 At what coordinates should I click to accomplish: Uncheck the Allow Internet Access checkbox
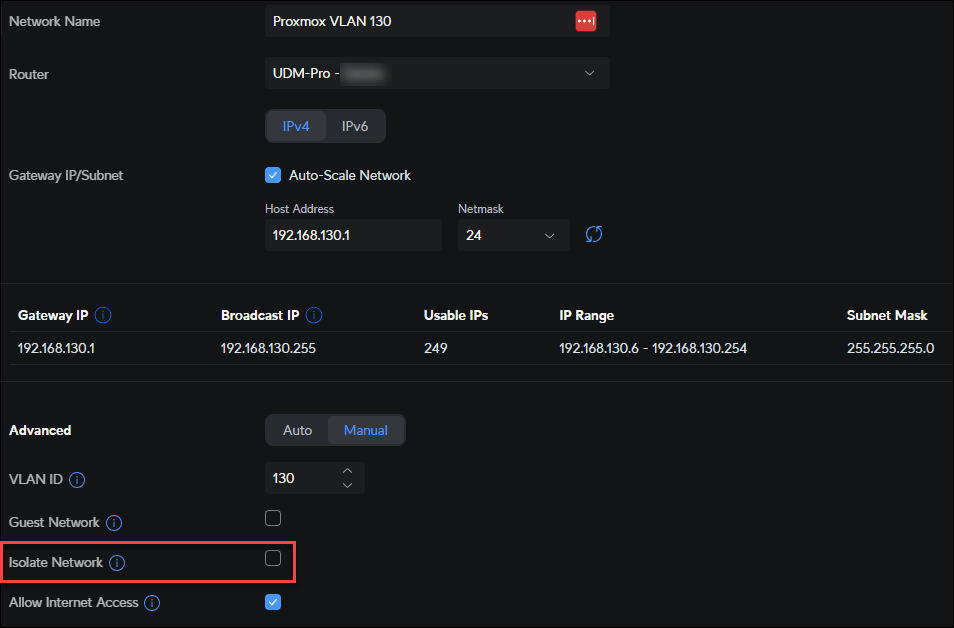(x=273, y=602)
